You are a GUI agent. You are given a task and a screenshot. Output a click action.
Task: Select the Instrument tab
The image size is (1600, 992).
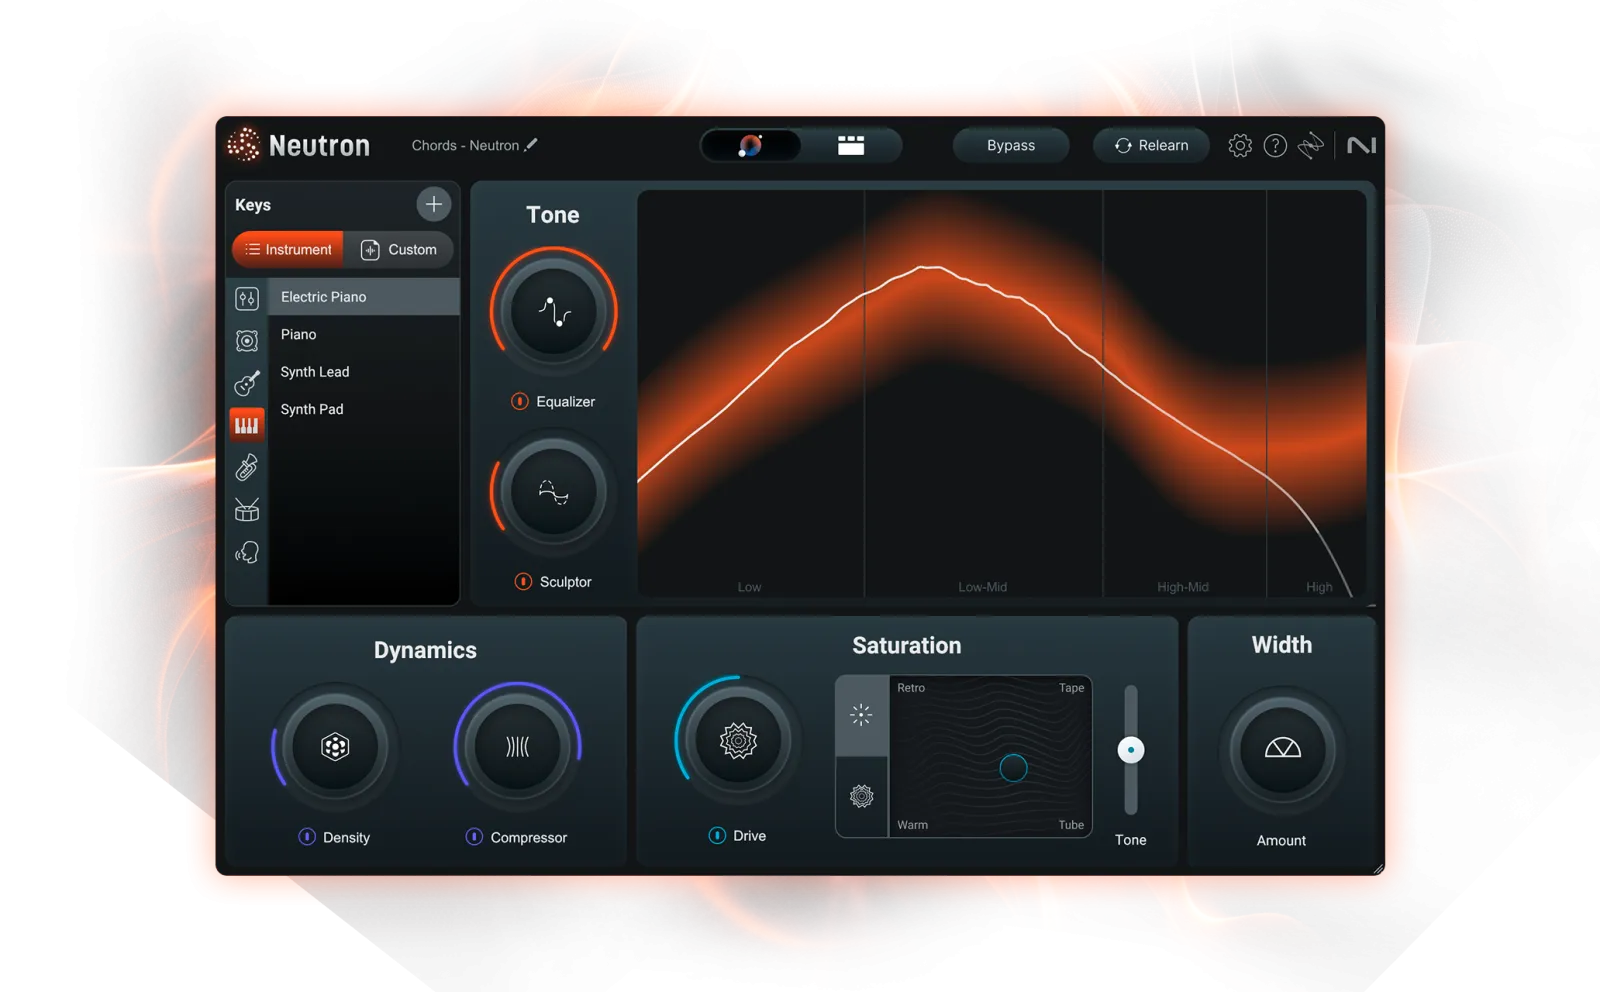288,249
